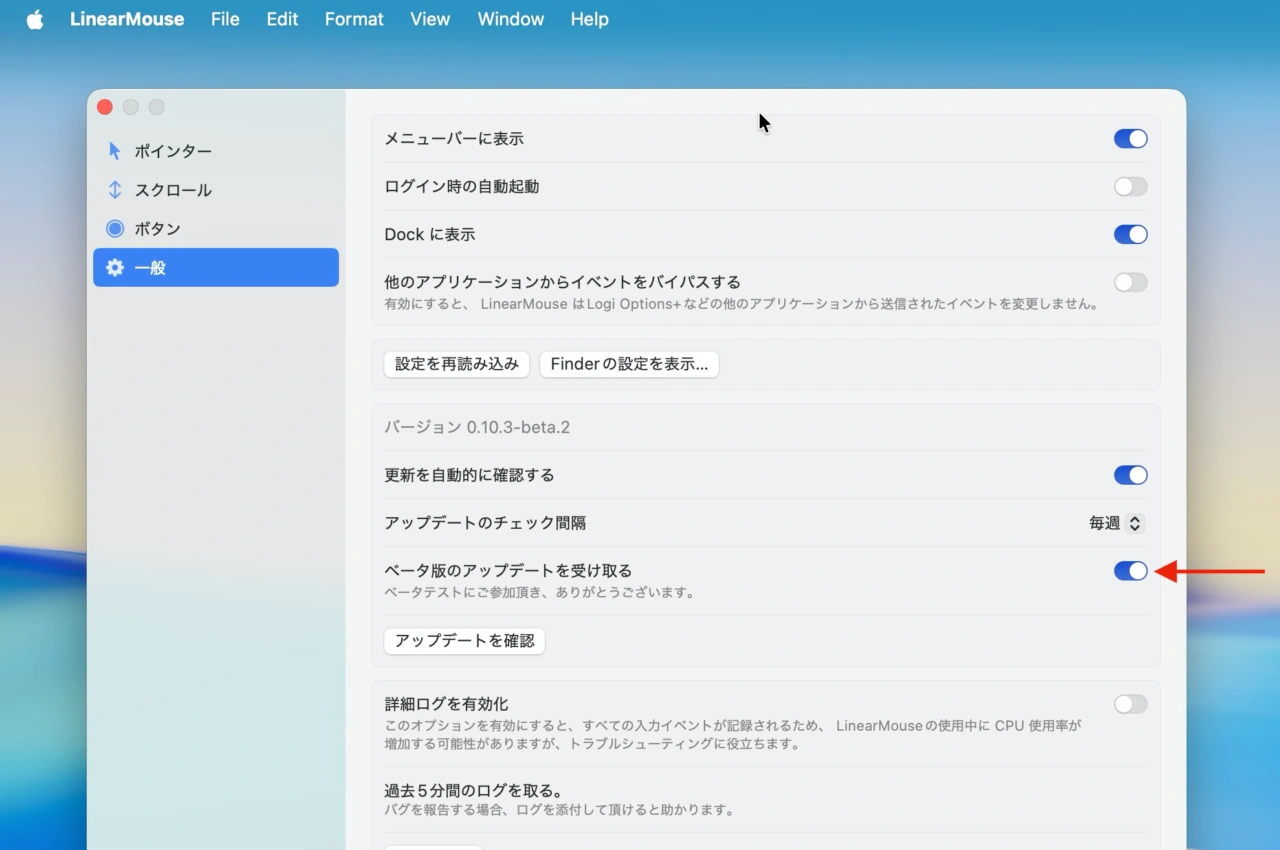Disable automatic update checking

1130,475
